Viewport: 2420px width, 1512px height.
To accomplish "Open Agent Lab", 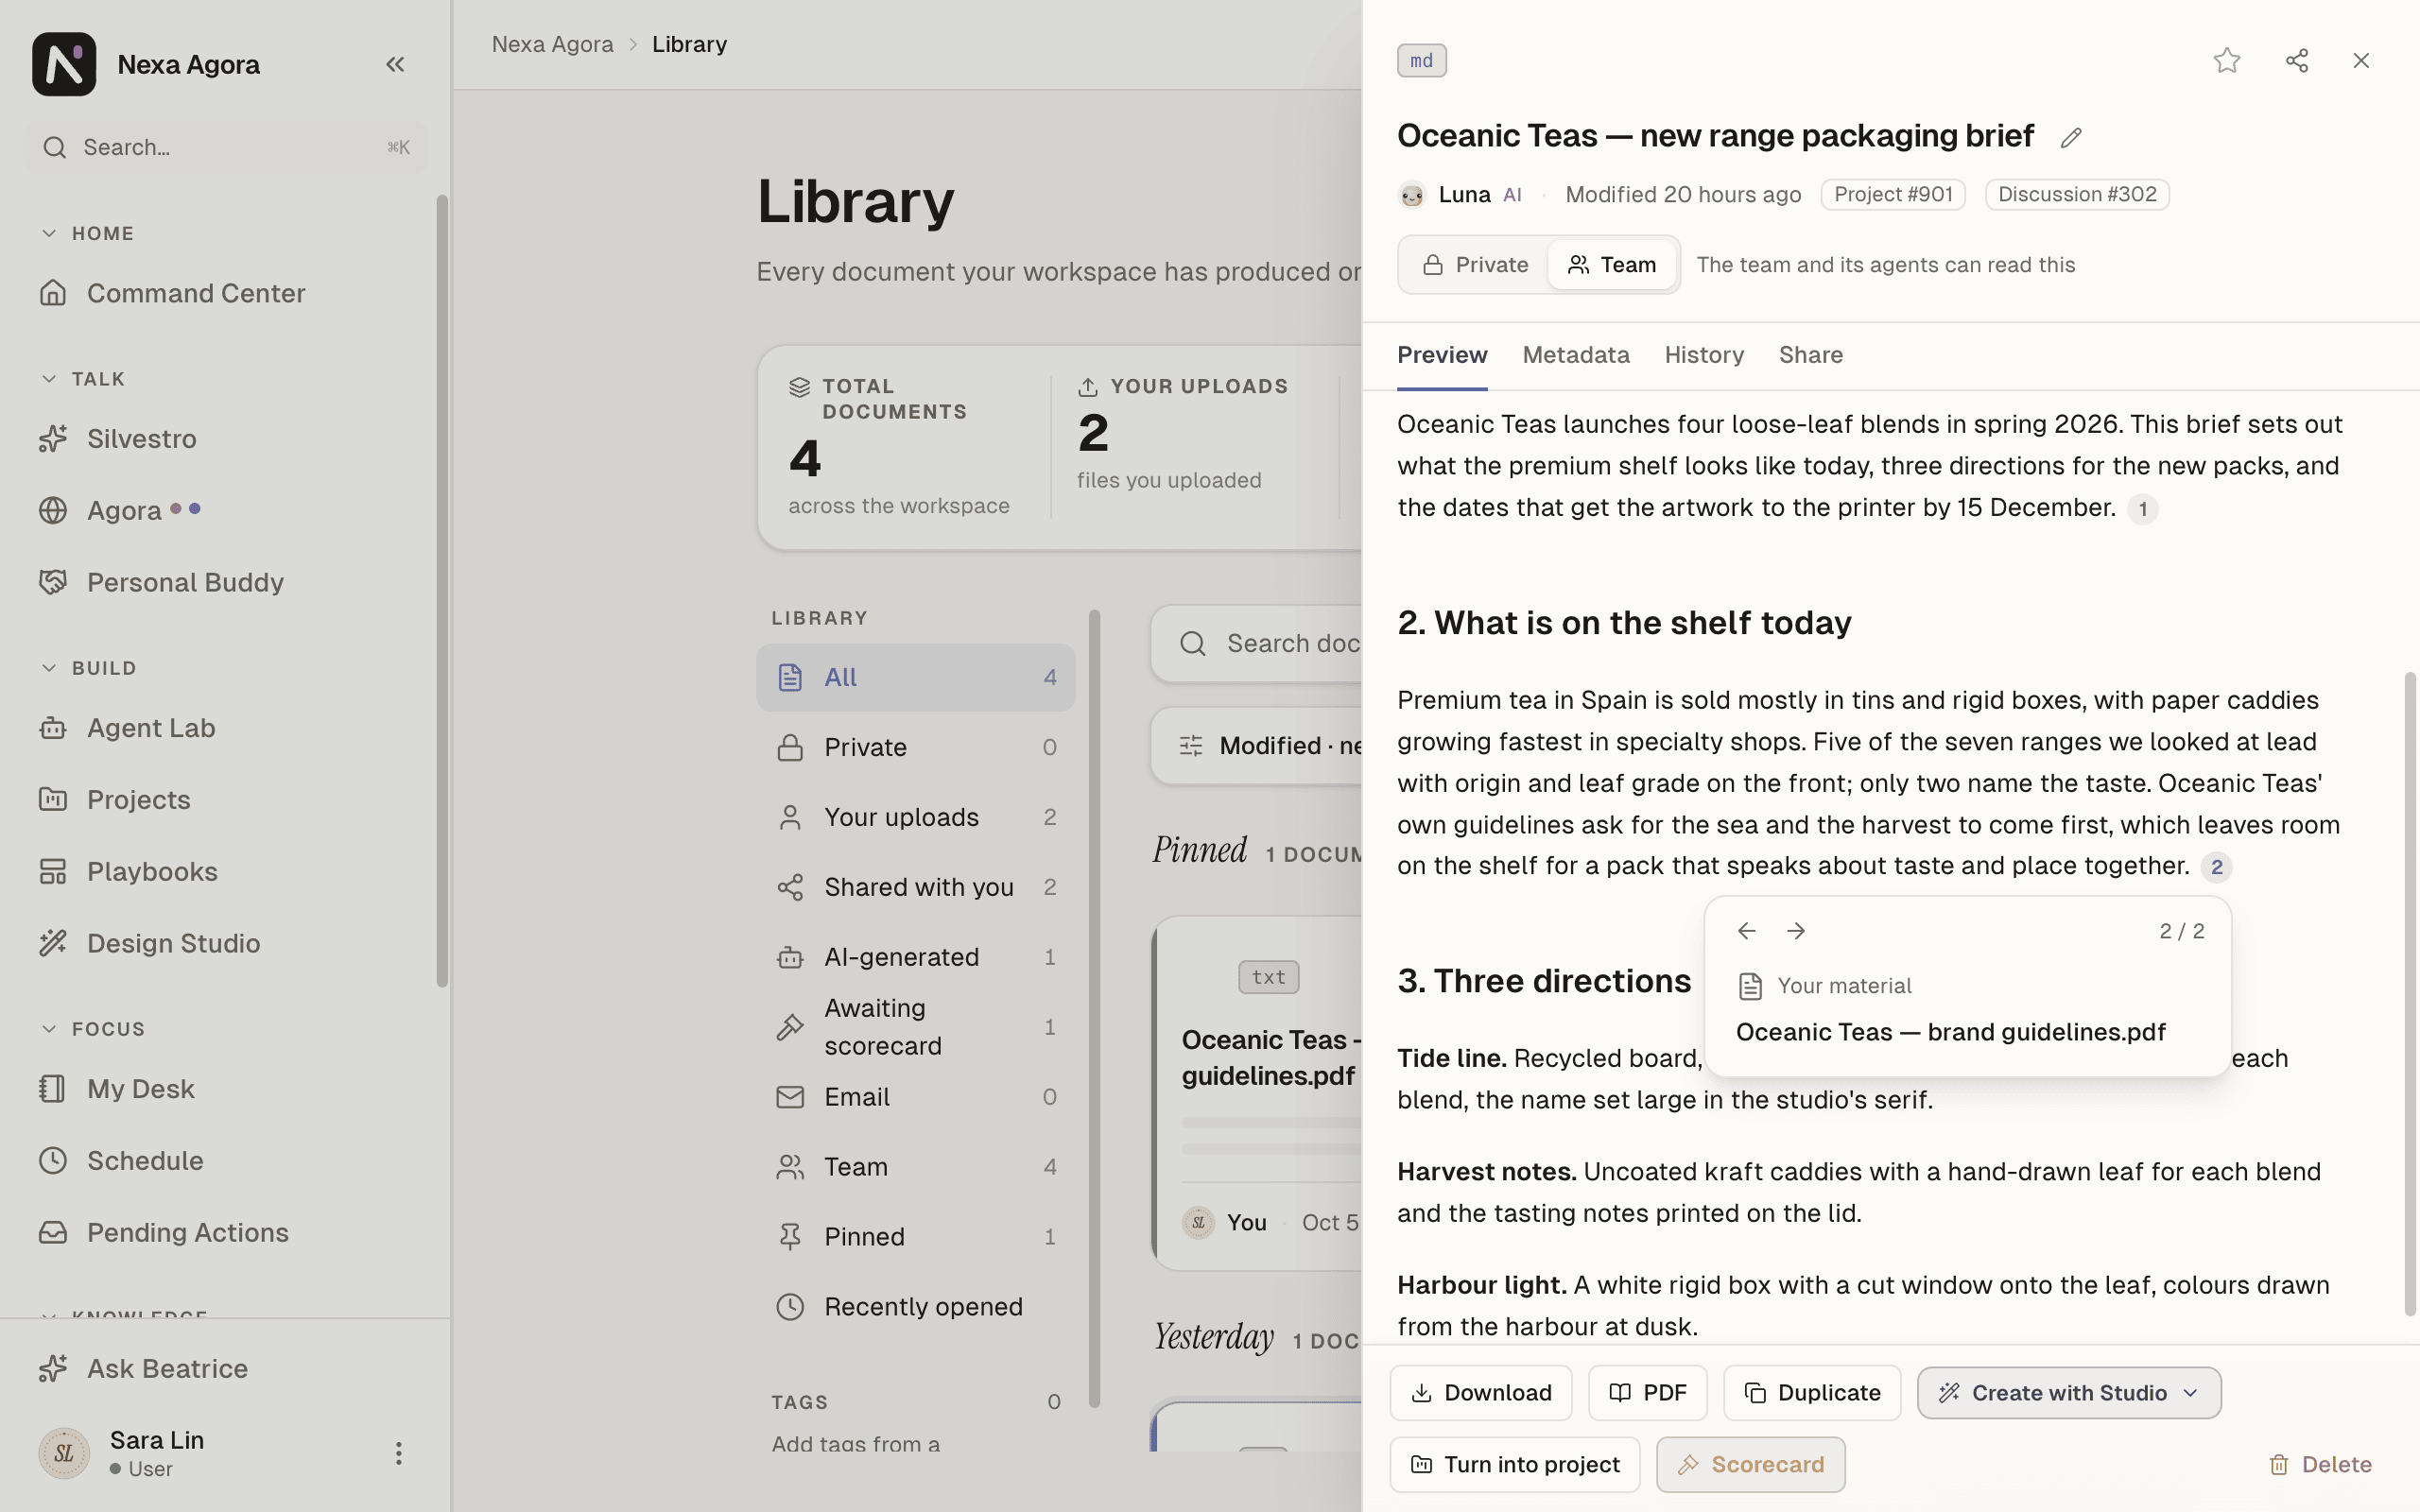I will pyautogui.click(x=226, y=728).
